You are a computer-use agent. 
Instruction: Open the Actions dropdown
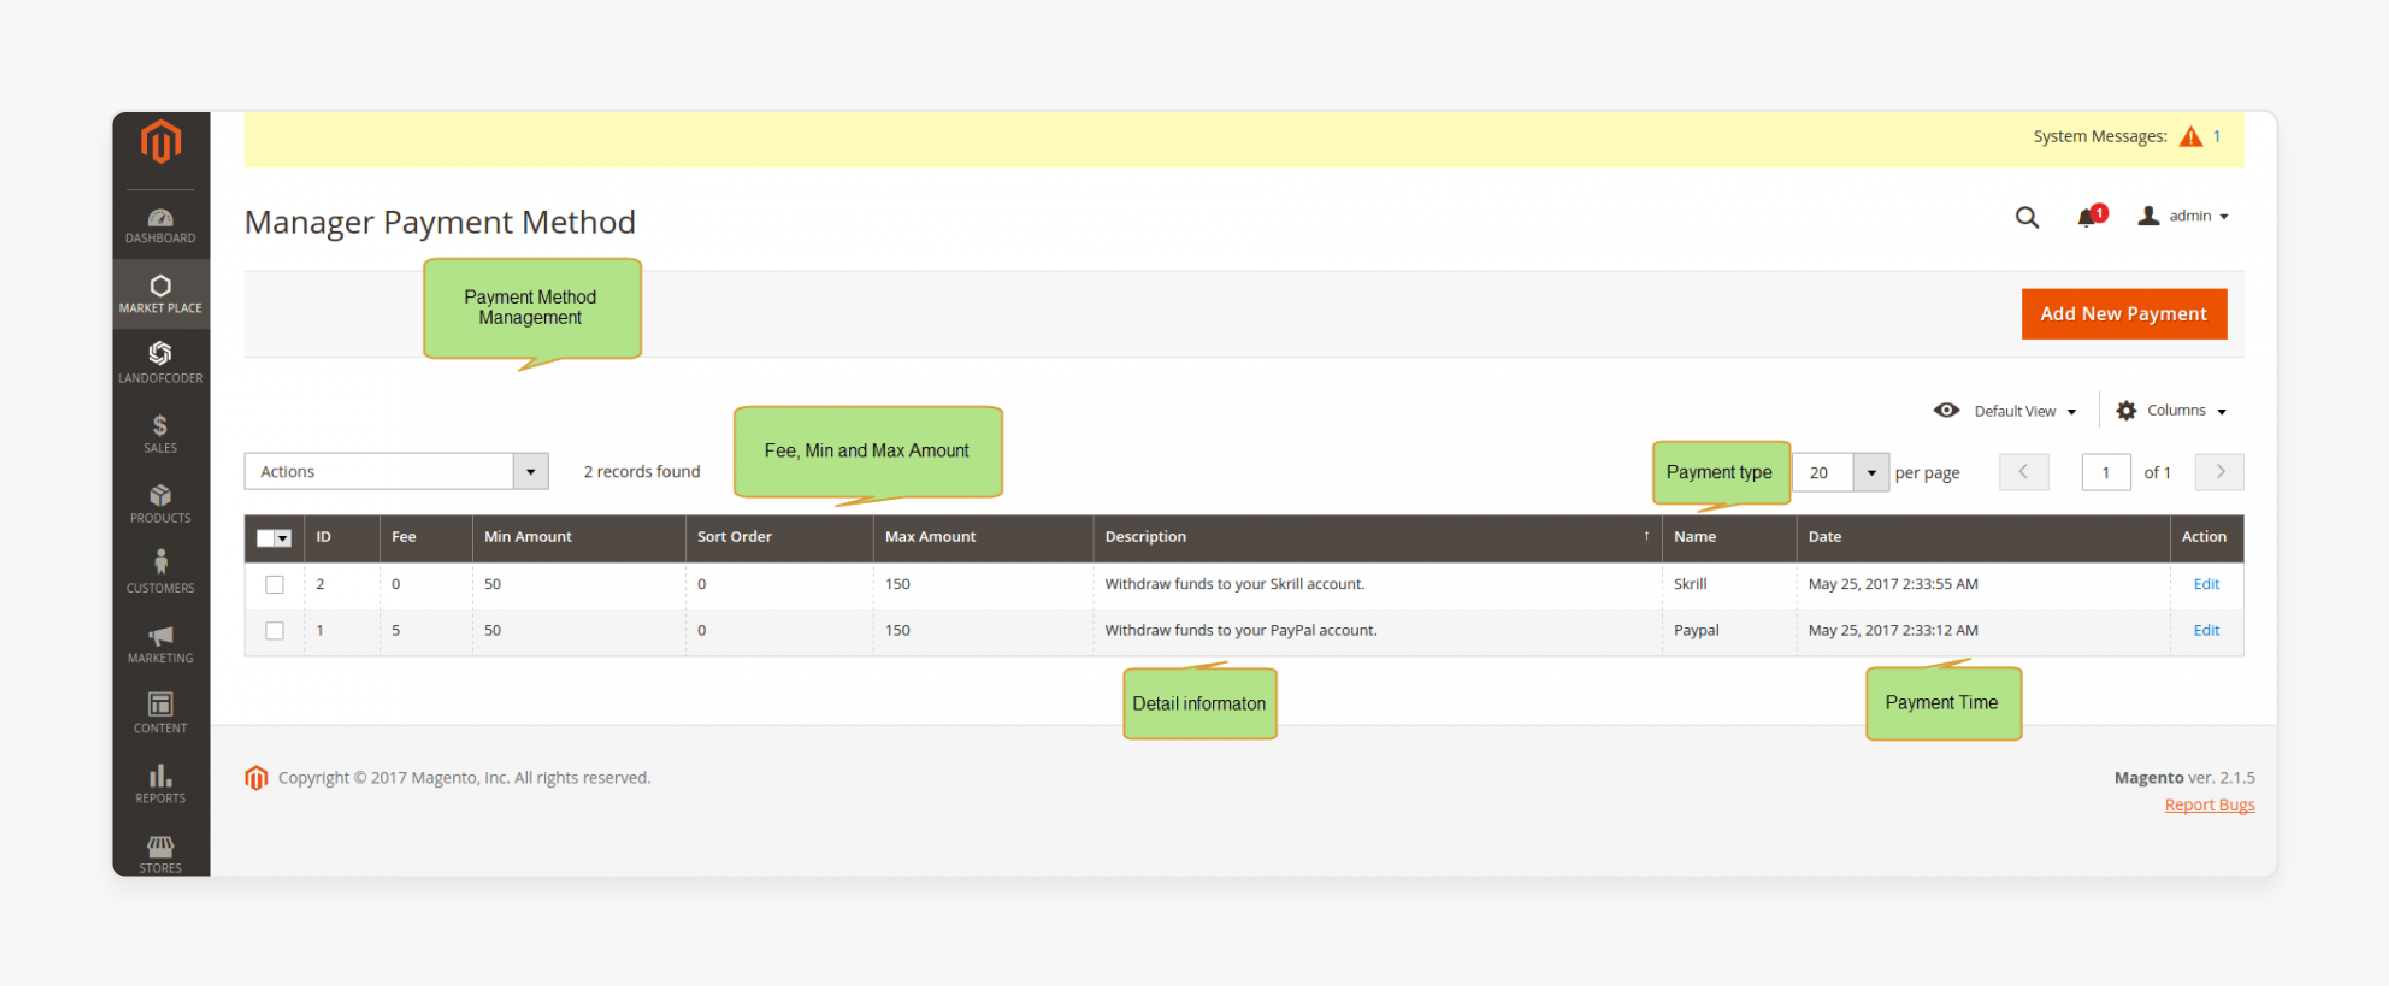396,471
